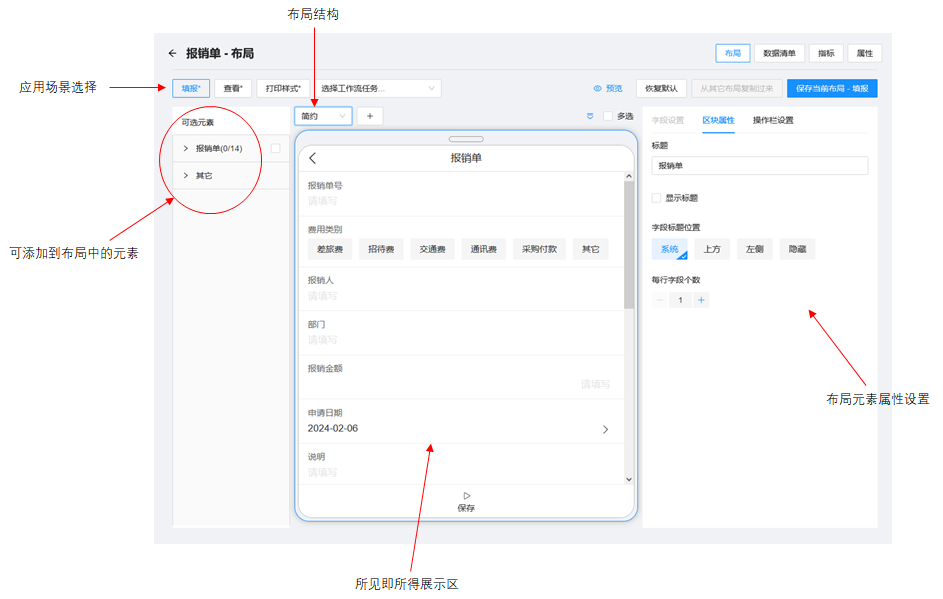
Task: Click the plus button next to 简约
Action: tap(369, 116)
